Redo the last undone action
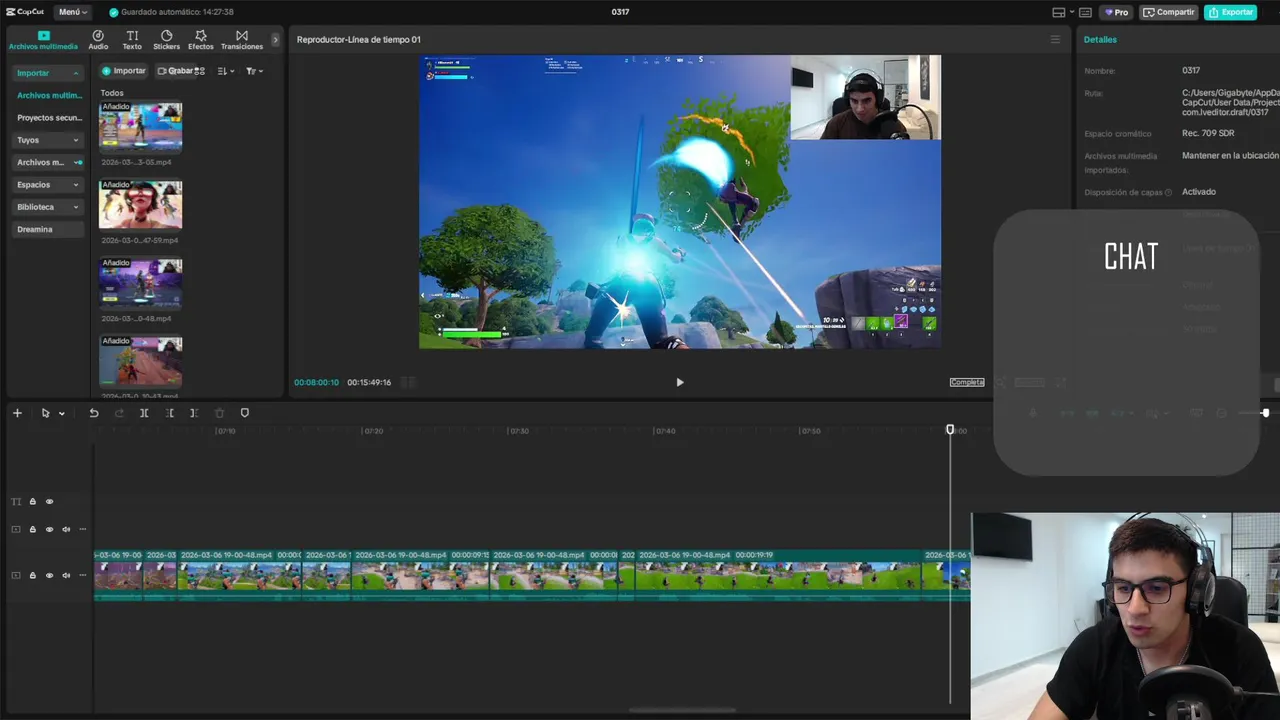 119,413
